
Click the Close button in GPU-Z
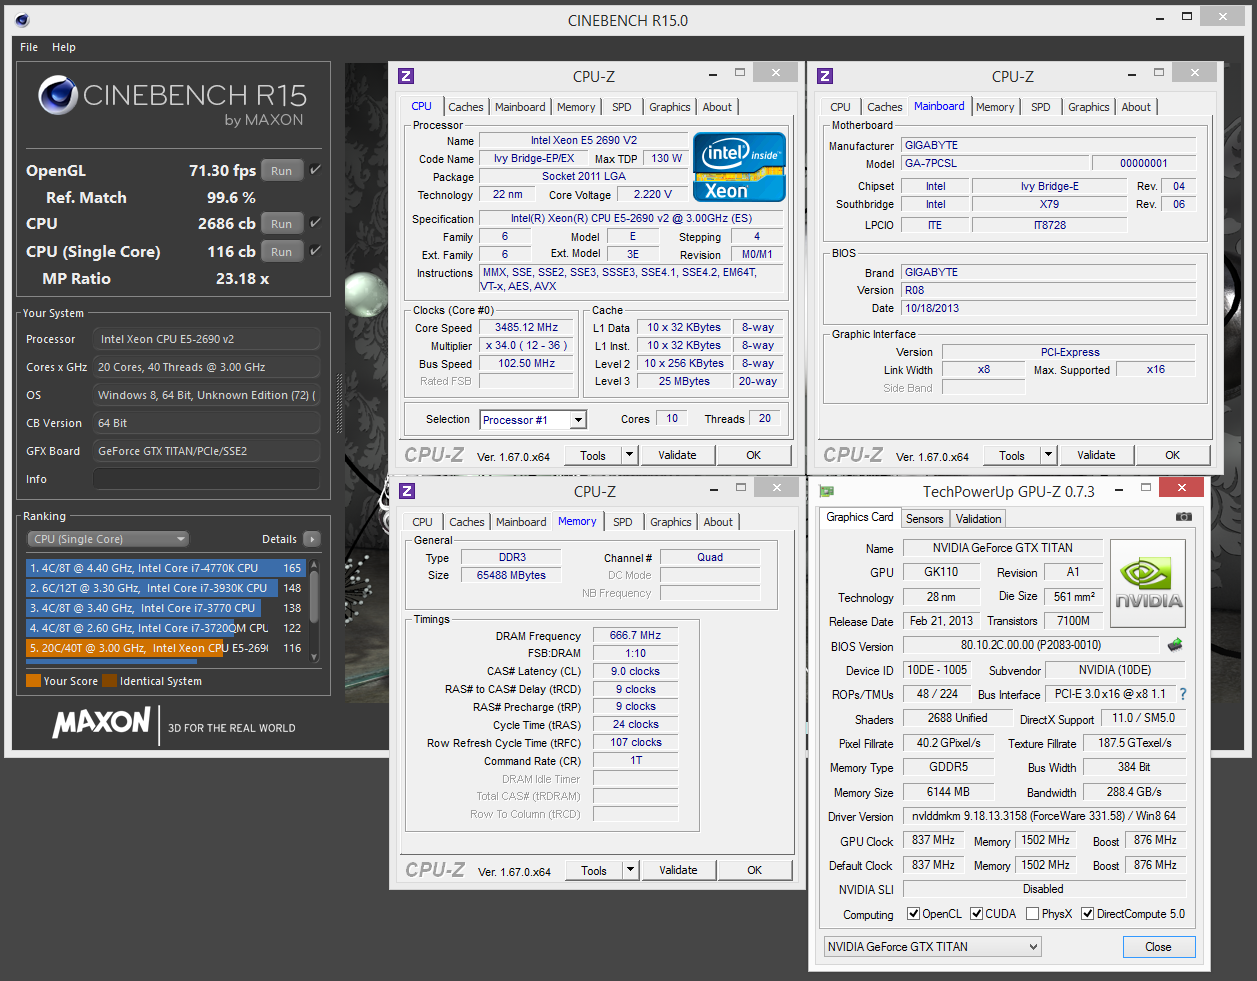point(1158,947)
